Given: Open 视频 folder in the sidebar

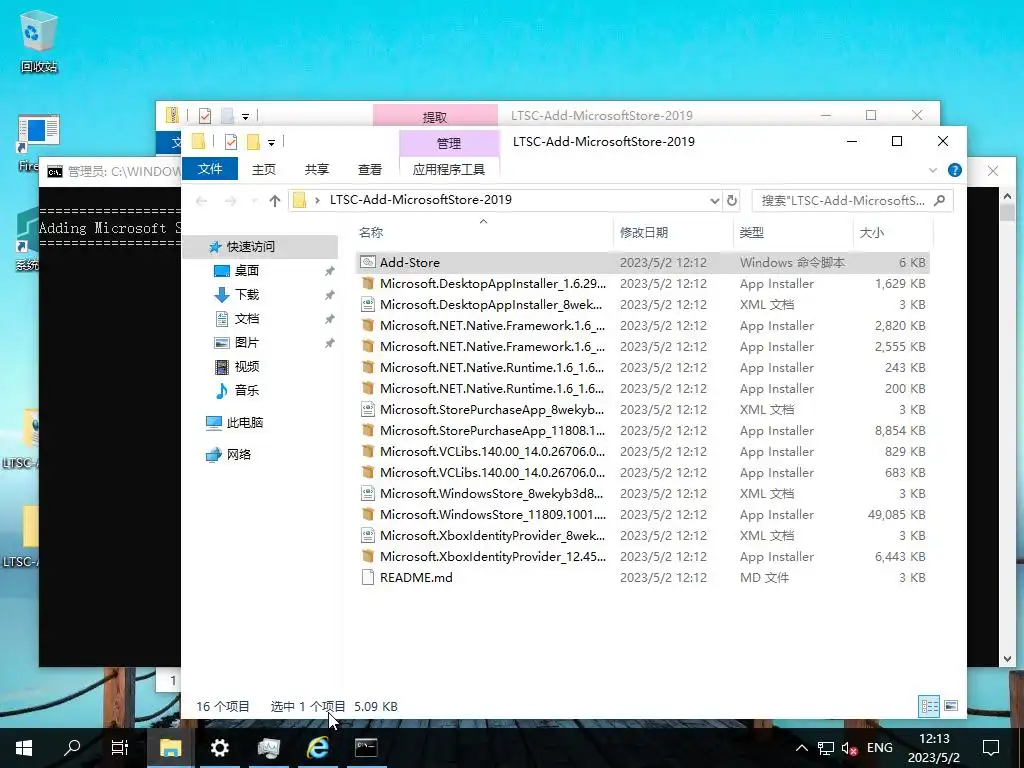Looking at the screenshot, I should coord(246,366).
